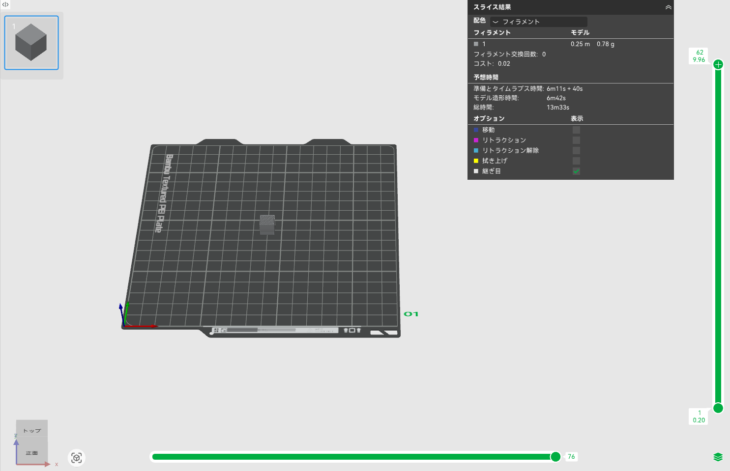The height and width of the screenshot is (471, 730).
Task: Click the axis origin gizmo on plate
Action: click(124, 322)
